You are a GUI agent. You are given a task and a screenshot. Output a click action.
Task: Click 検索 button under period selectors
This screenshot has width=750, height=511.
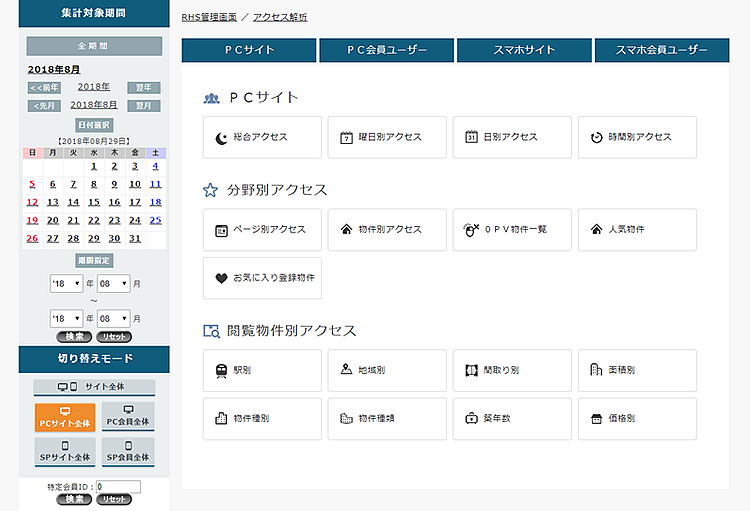74,337
